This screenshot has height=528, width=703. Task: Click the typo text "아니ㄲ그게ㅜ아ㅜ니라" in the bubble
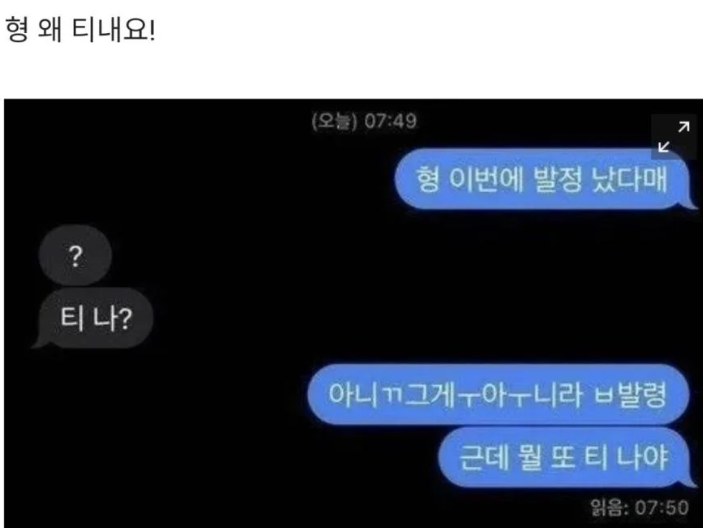(x=456, y=395)
